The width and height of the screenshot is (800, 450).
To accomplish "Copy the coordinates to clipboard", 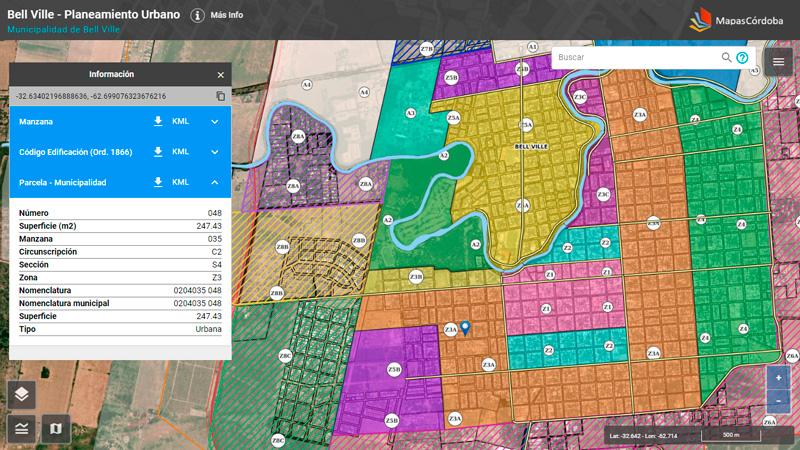I will [x=221, y=96].
